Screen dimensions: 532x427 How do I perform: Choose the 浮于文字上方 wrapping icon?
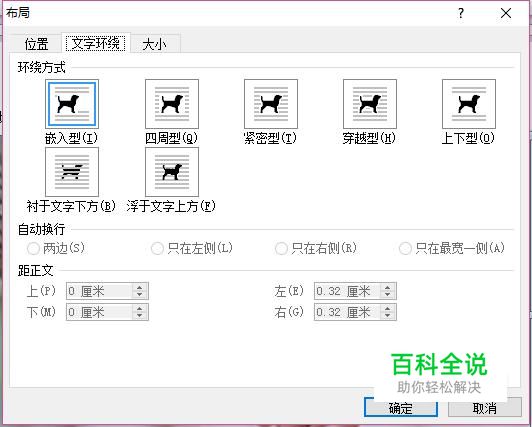click(x=172, y=172)
